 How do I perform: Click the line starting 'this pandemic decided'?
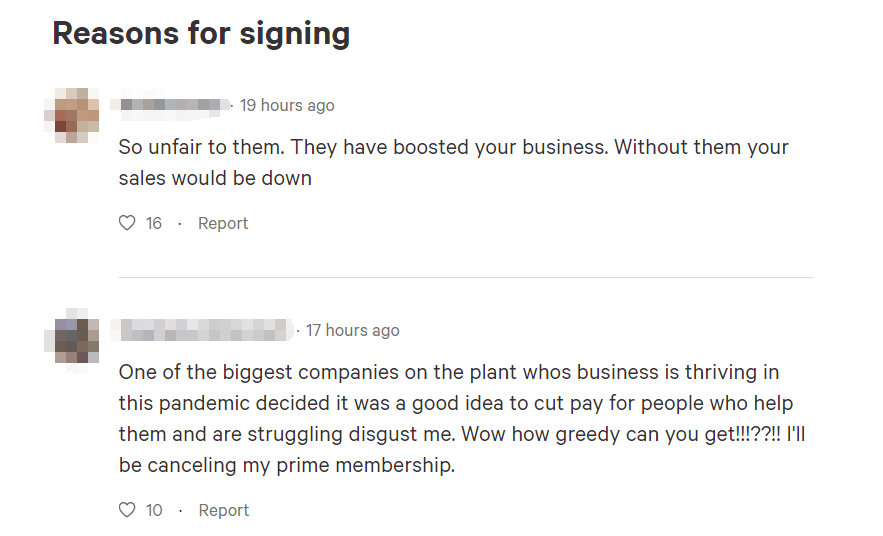[x=453, y=403]
